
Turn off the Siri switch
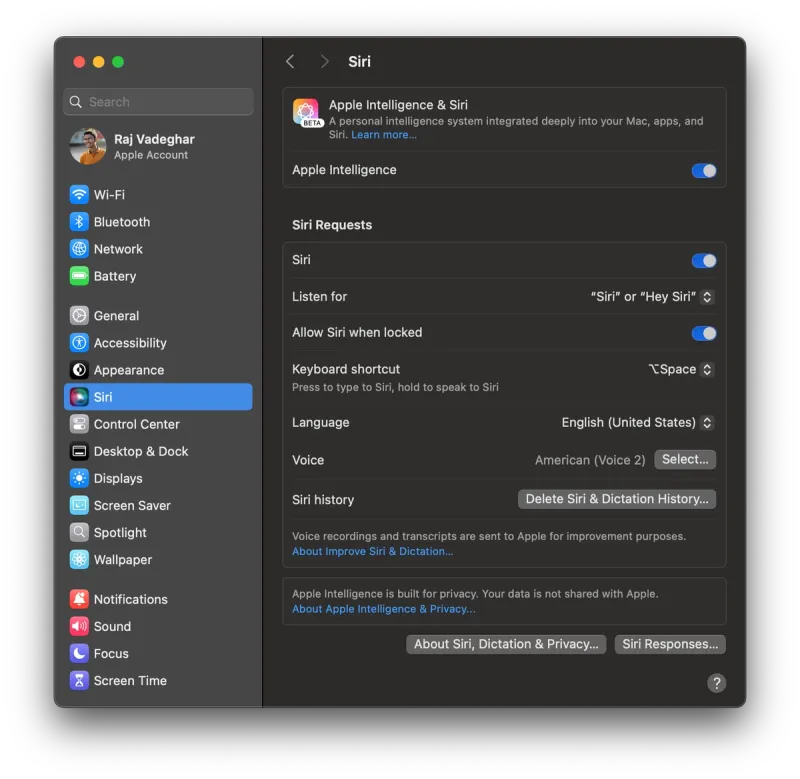(x=704, y=261)
